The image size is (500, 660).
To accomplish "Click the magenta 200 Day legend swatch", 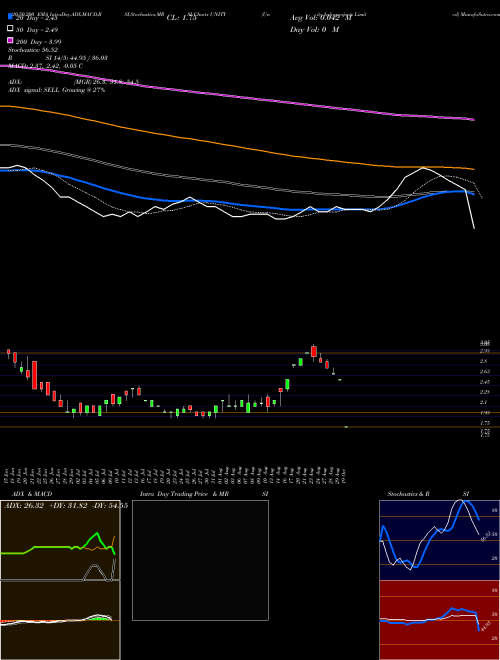I will [10, 40].
